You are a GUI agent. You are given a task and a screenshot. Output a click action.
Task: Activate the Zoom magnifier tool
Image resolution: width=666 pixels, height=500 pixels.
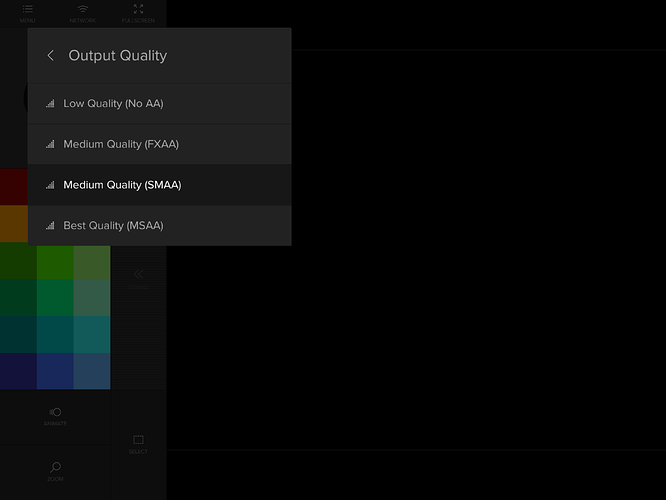click(55, 468)
